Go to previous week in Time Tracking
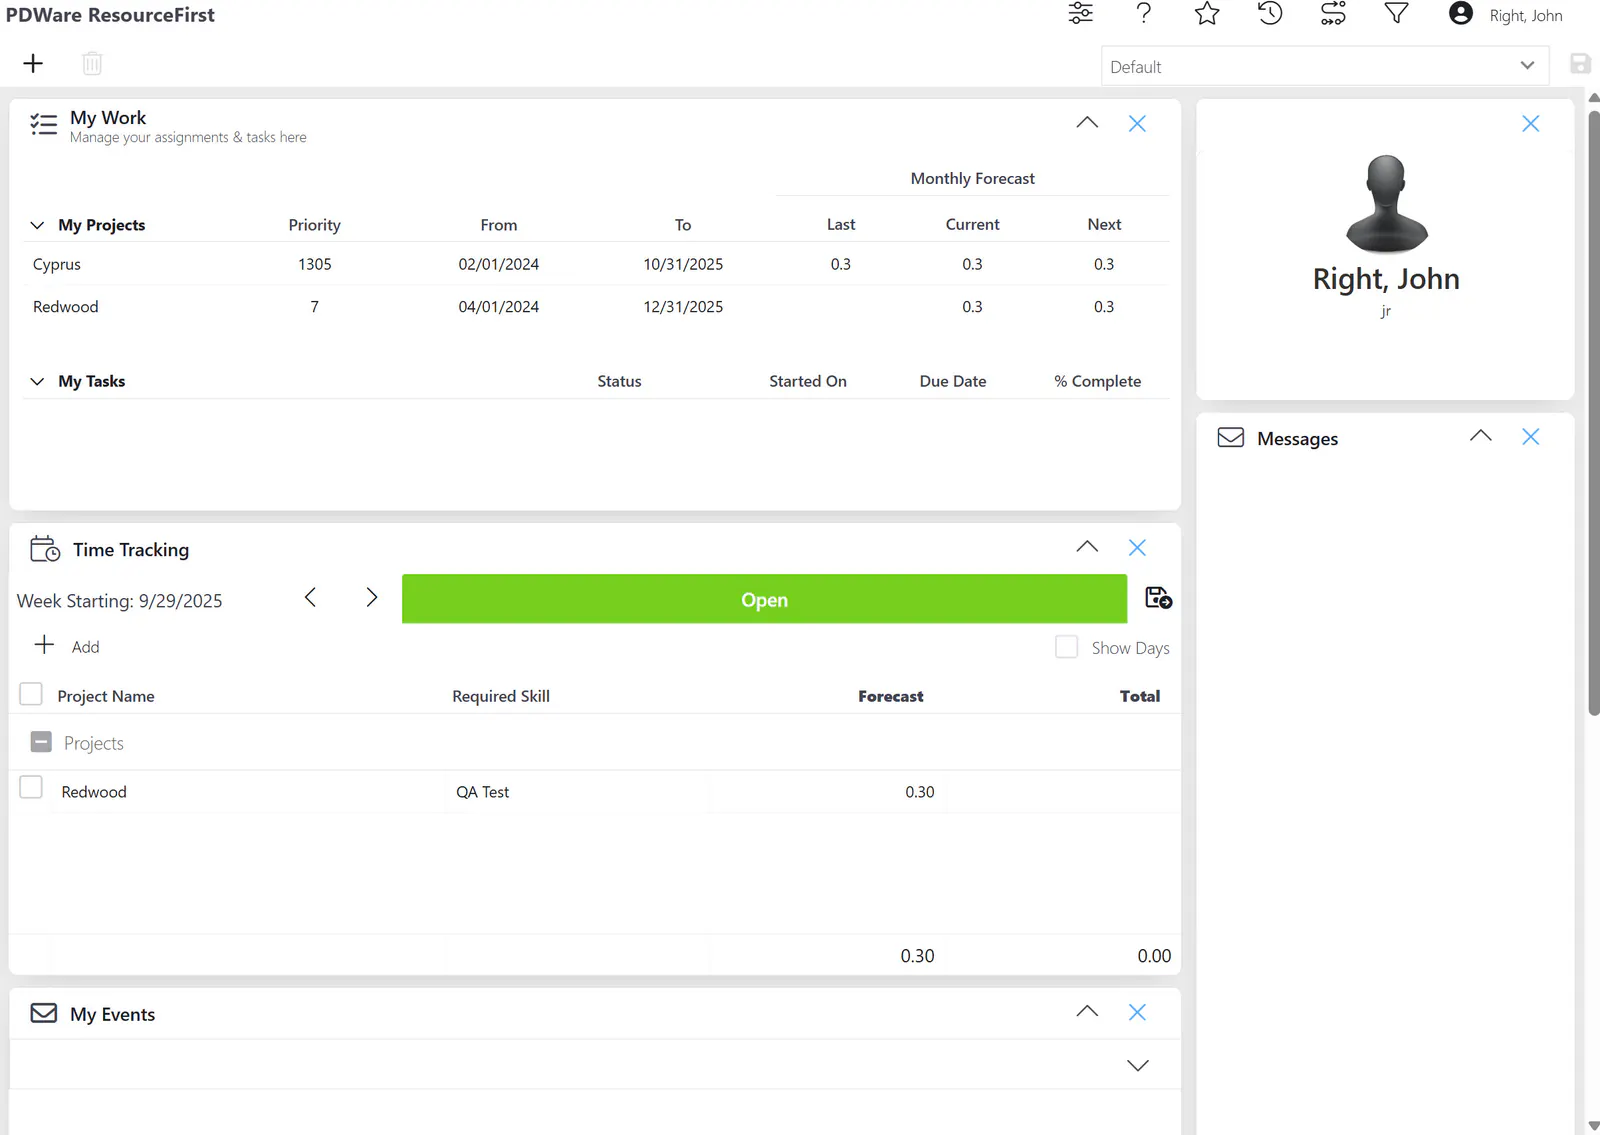Viewport: 1600px width, 1135px height. click(310, 598)
